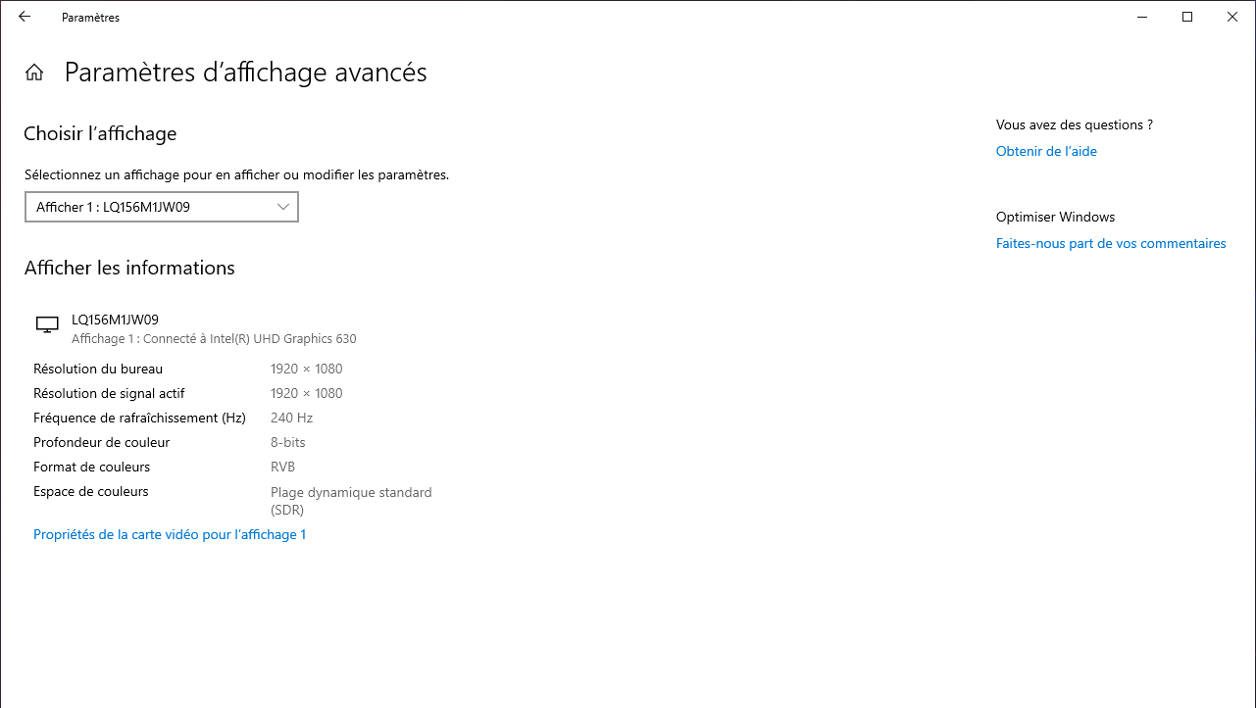
Task: Click the back arrow in the title bar
Action: 25,17
